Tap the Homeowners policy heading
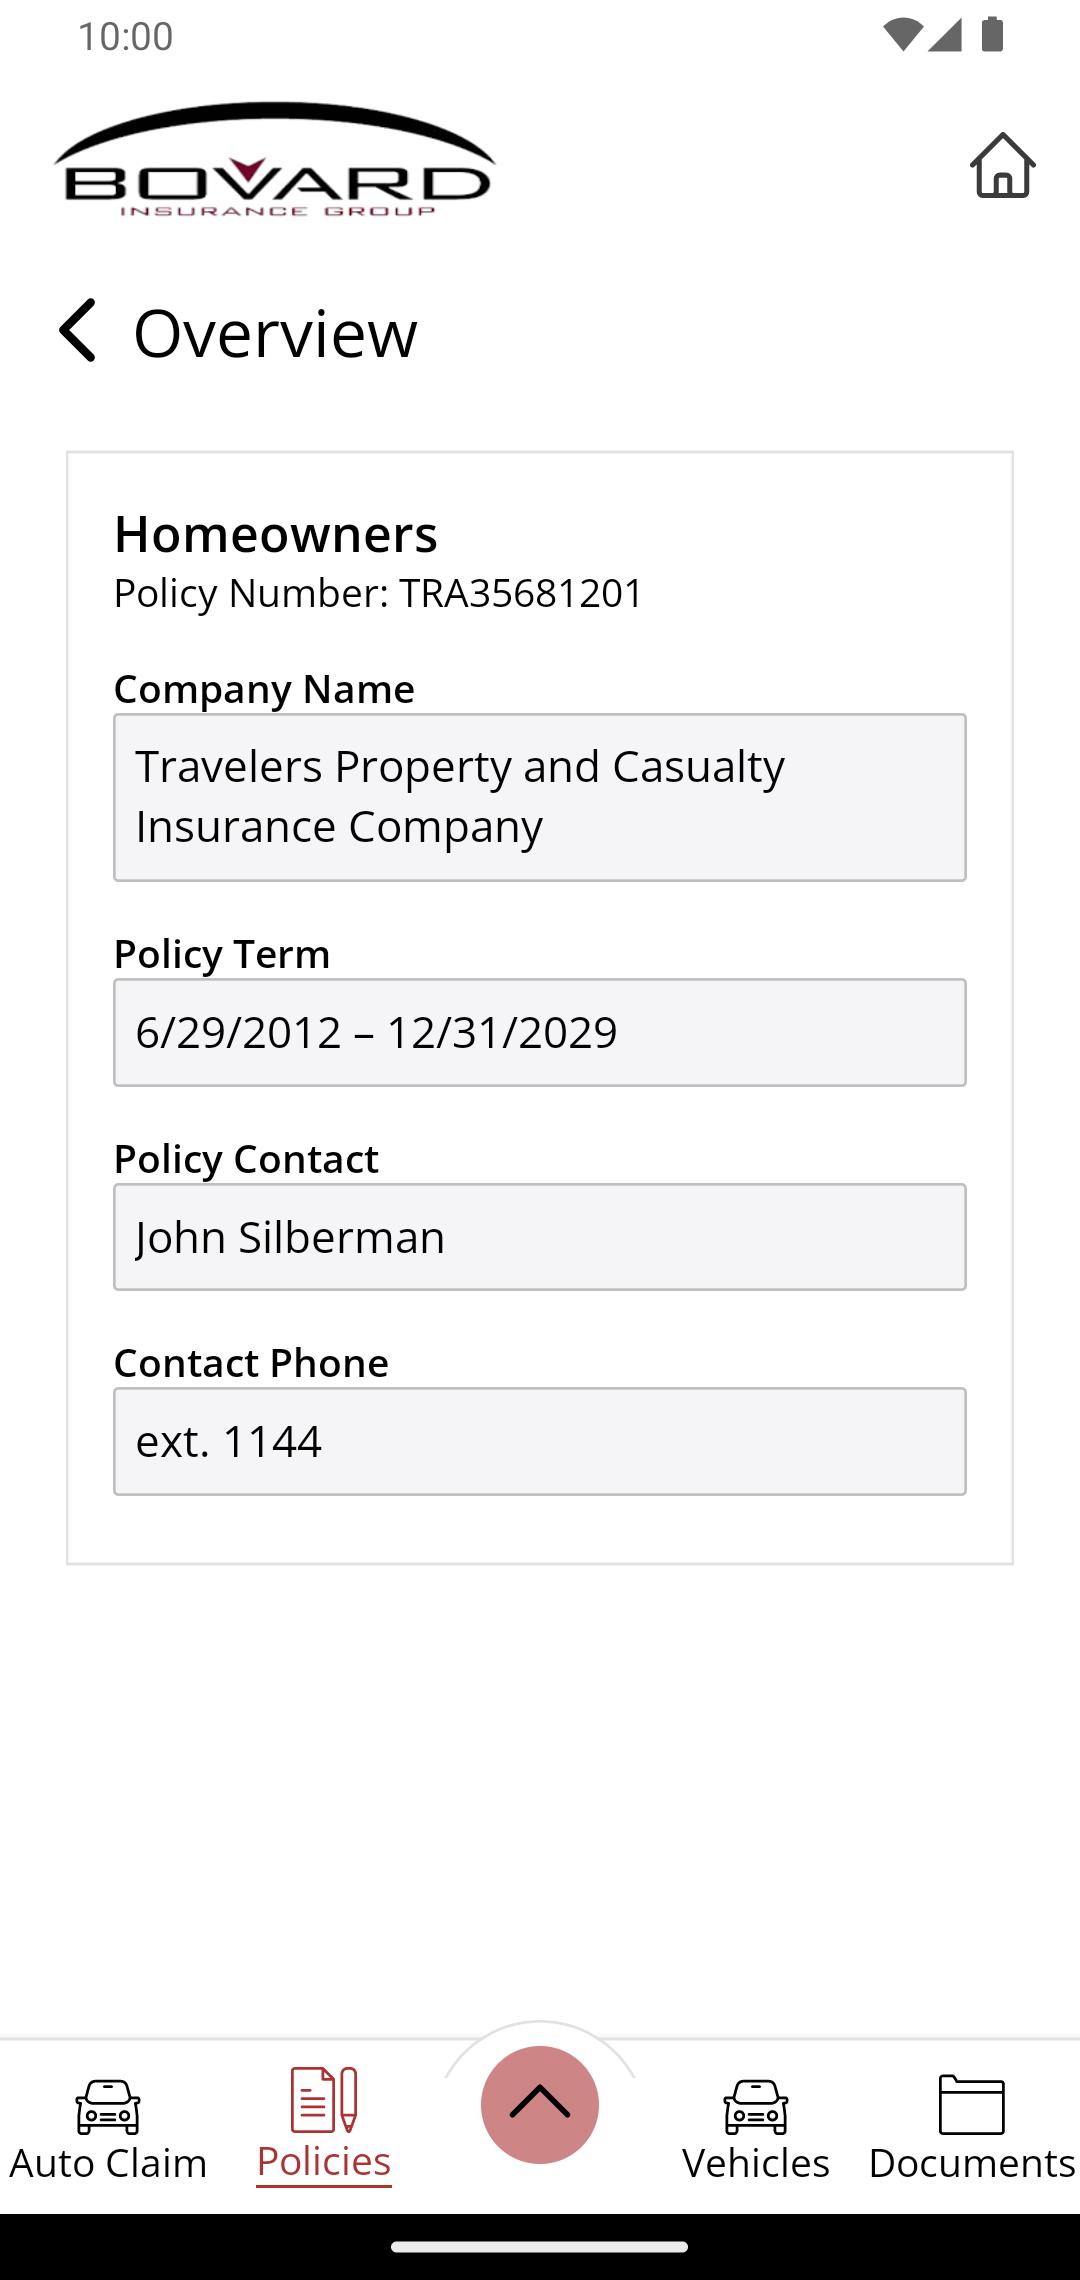The image size is (1080, 2280). pos(276,534)
